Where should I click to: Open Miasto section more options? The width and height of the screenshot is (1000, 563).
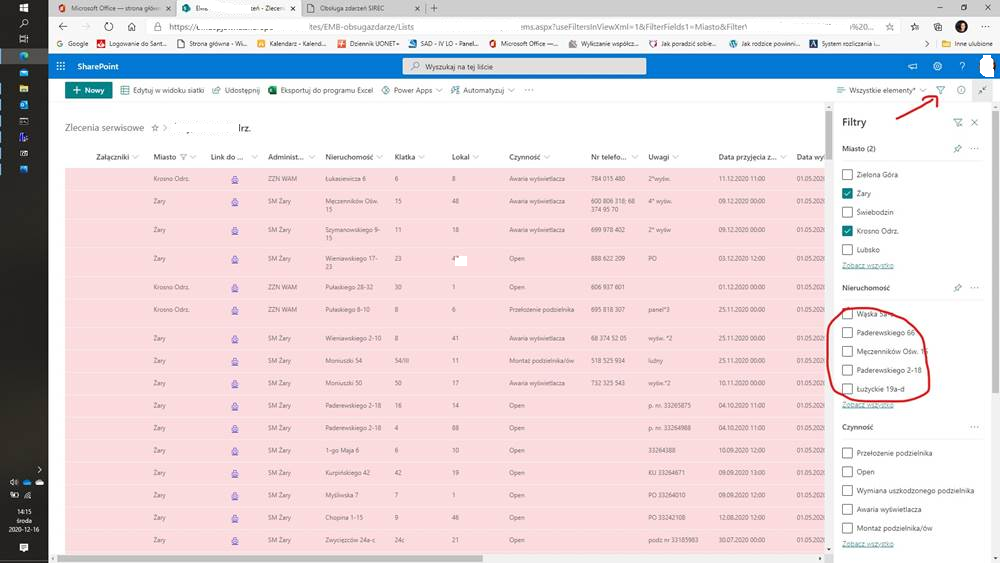tap(974, 149)
